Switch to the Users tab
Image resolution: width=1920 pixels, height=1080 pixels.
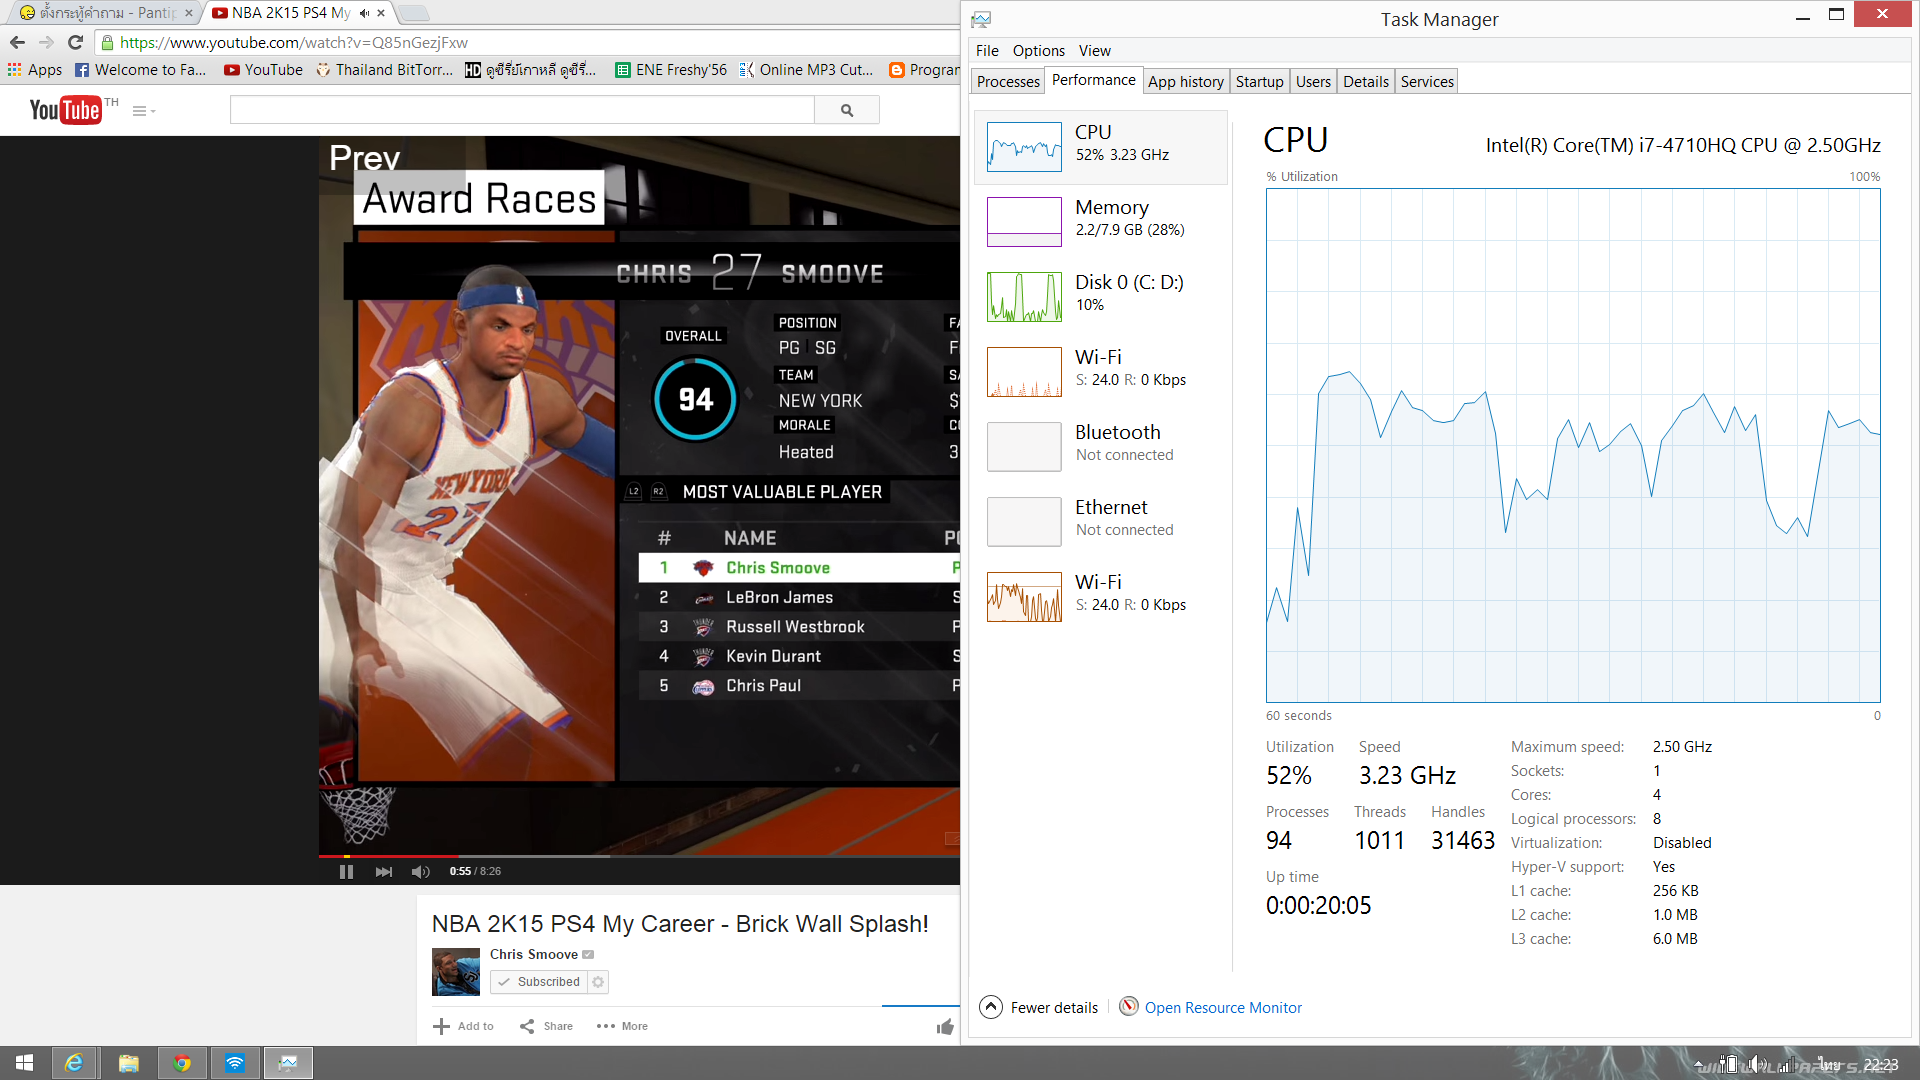tap(1313, 81)
